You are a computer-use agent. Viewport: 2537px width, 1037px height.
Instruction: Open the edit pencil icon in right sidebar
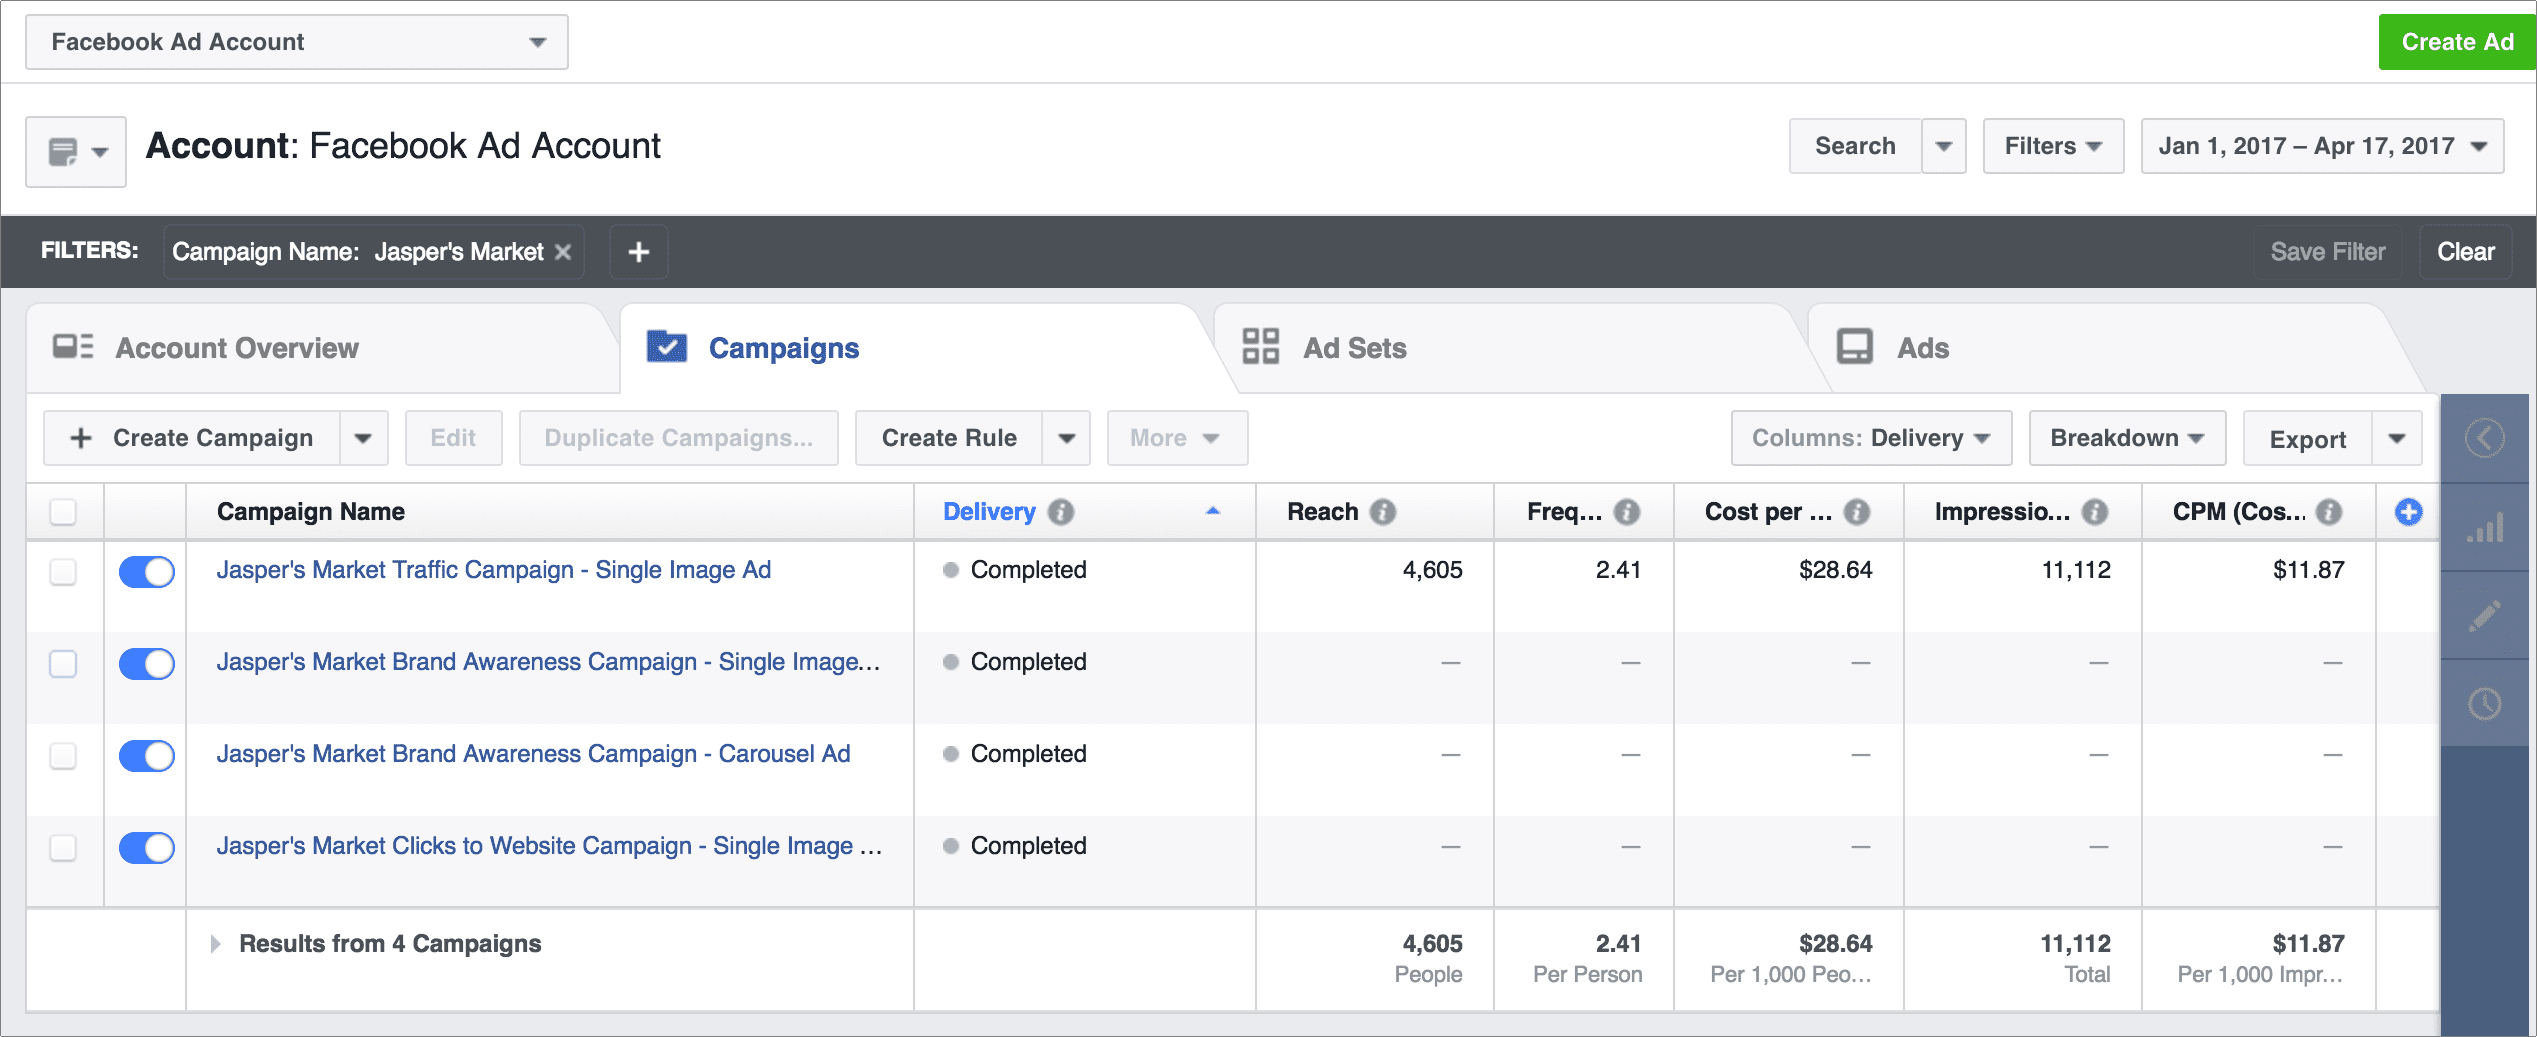pos(2484,615)
